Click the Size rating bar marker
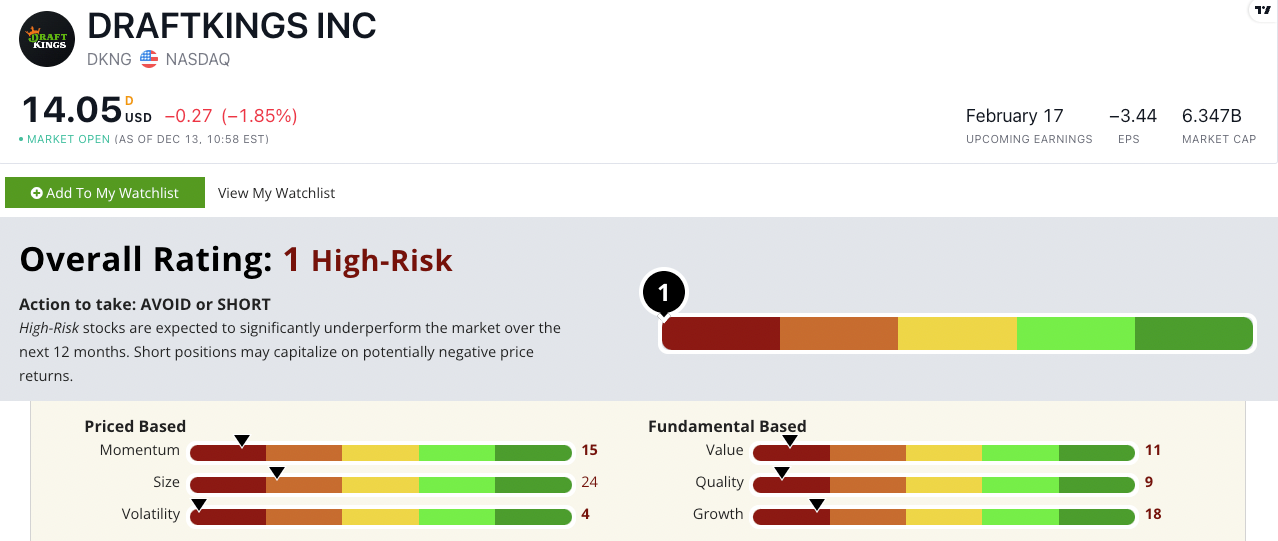 pos(277,472)
